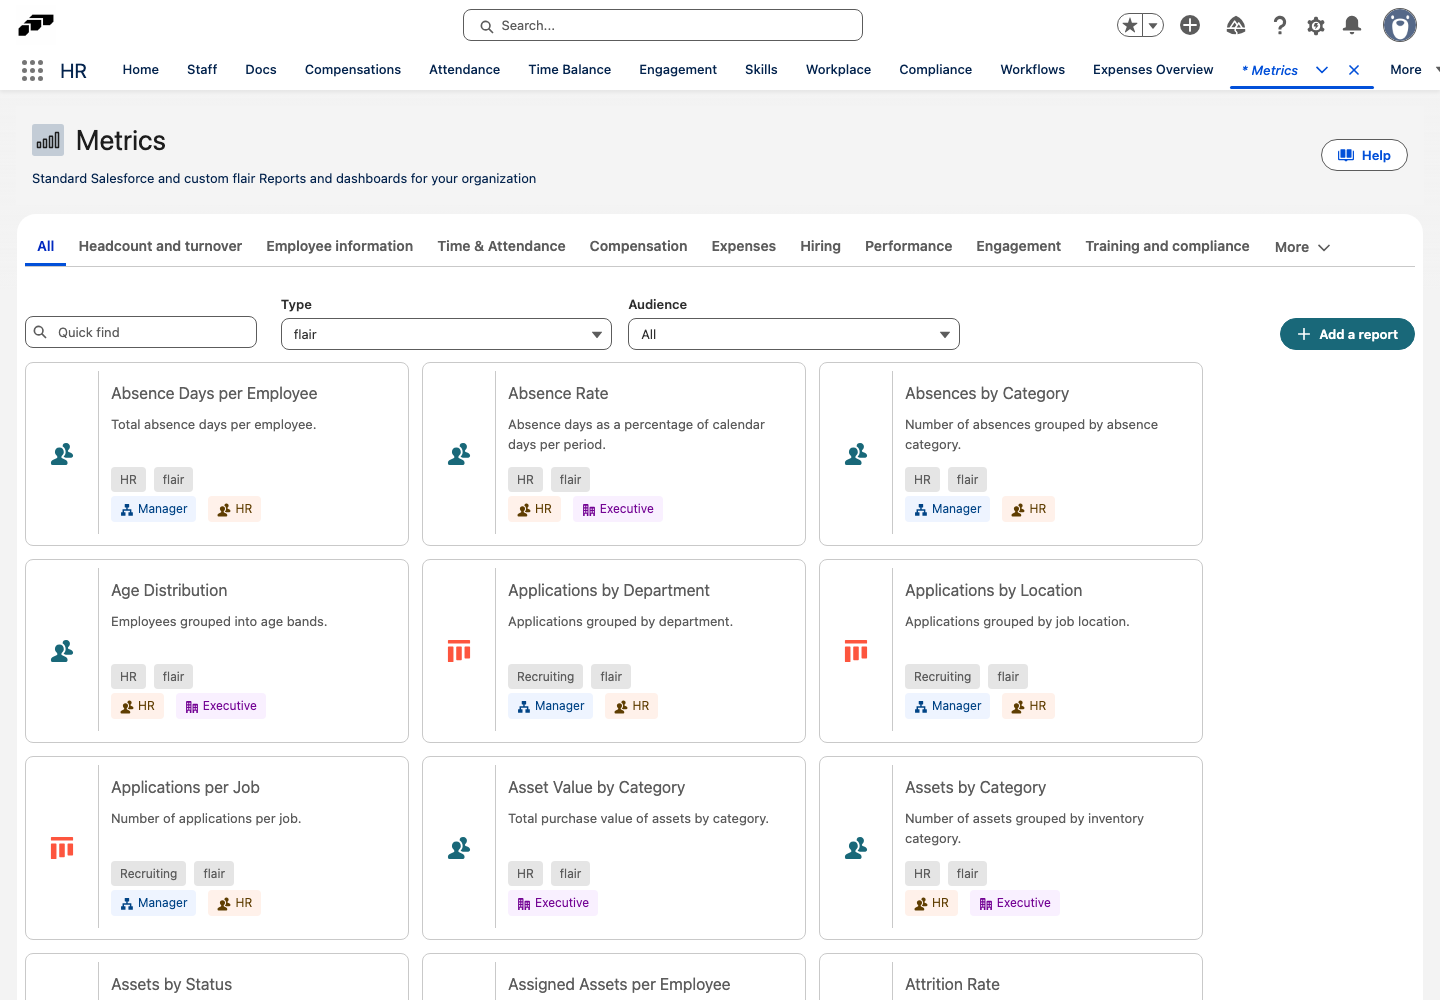The image size is (1440, 1000).
Task: Switch to Time & Attendance tab
Action: click(501, 246)
